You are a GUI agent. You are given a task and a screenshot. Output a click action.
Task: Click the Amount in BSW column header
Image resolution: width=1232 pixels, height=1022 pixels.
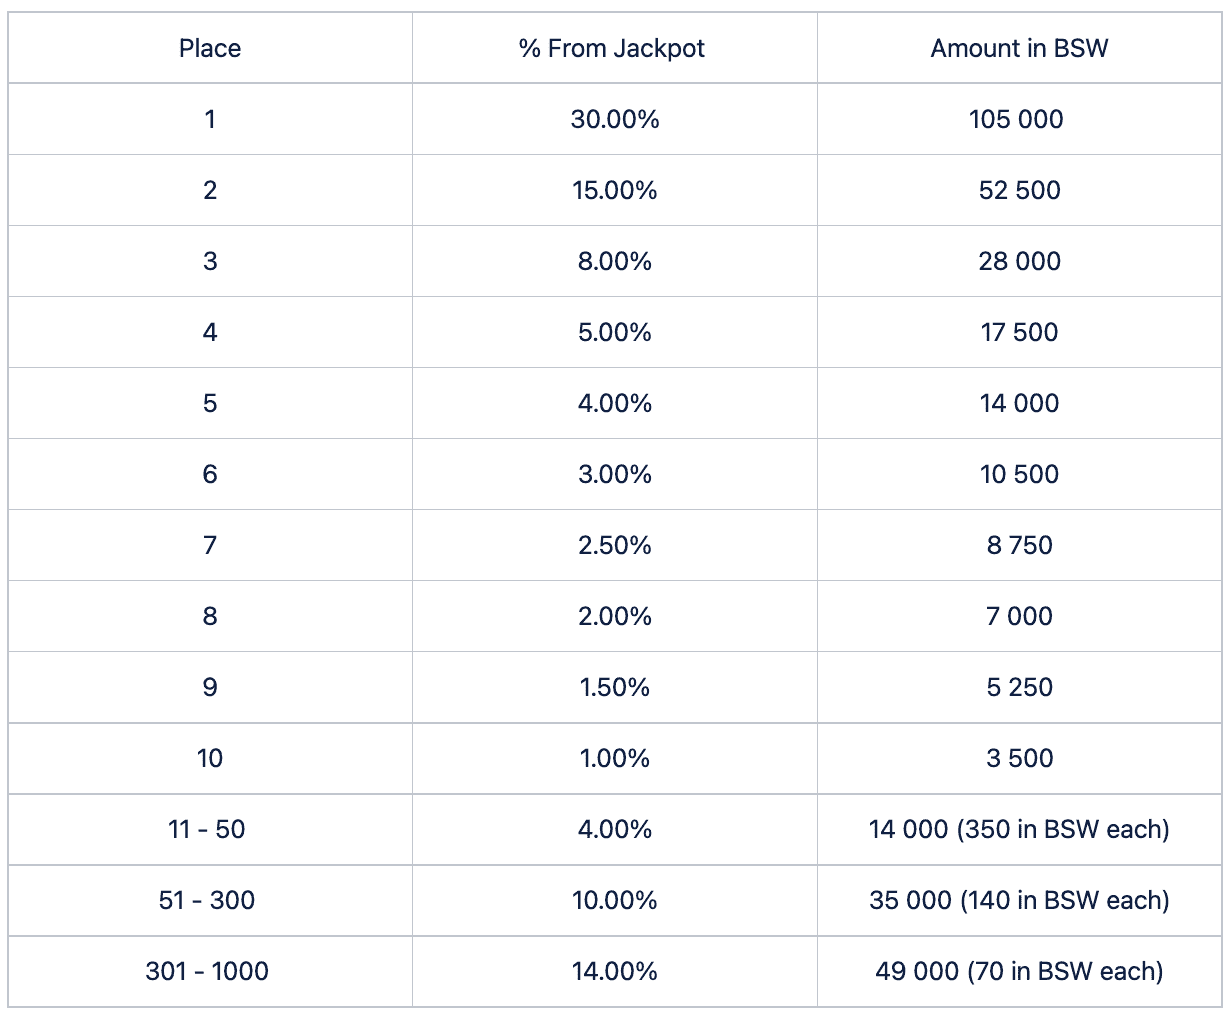1019,48
